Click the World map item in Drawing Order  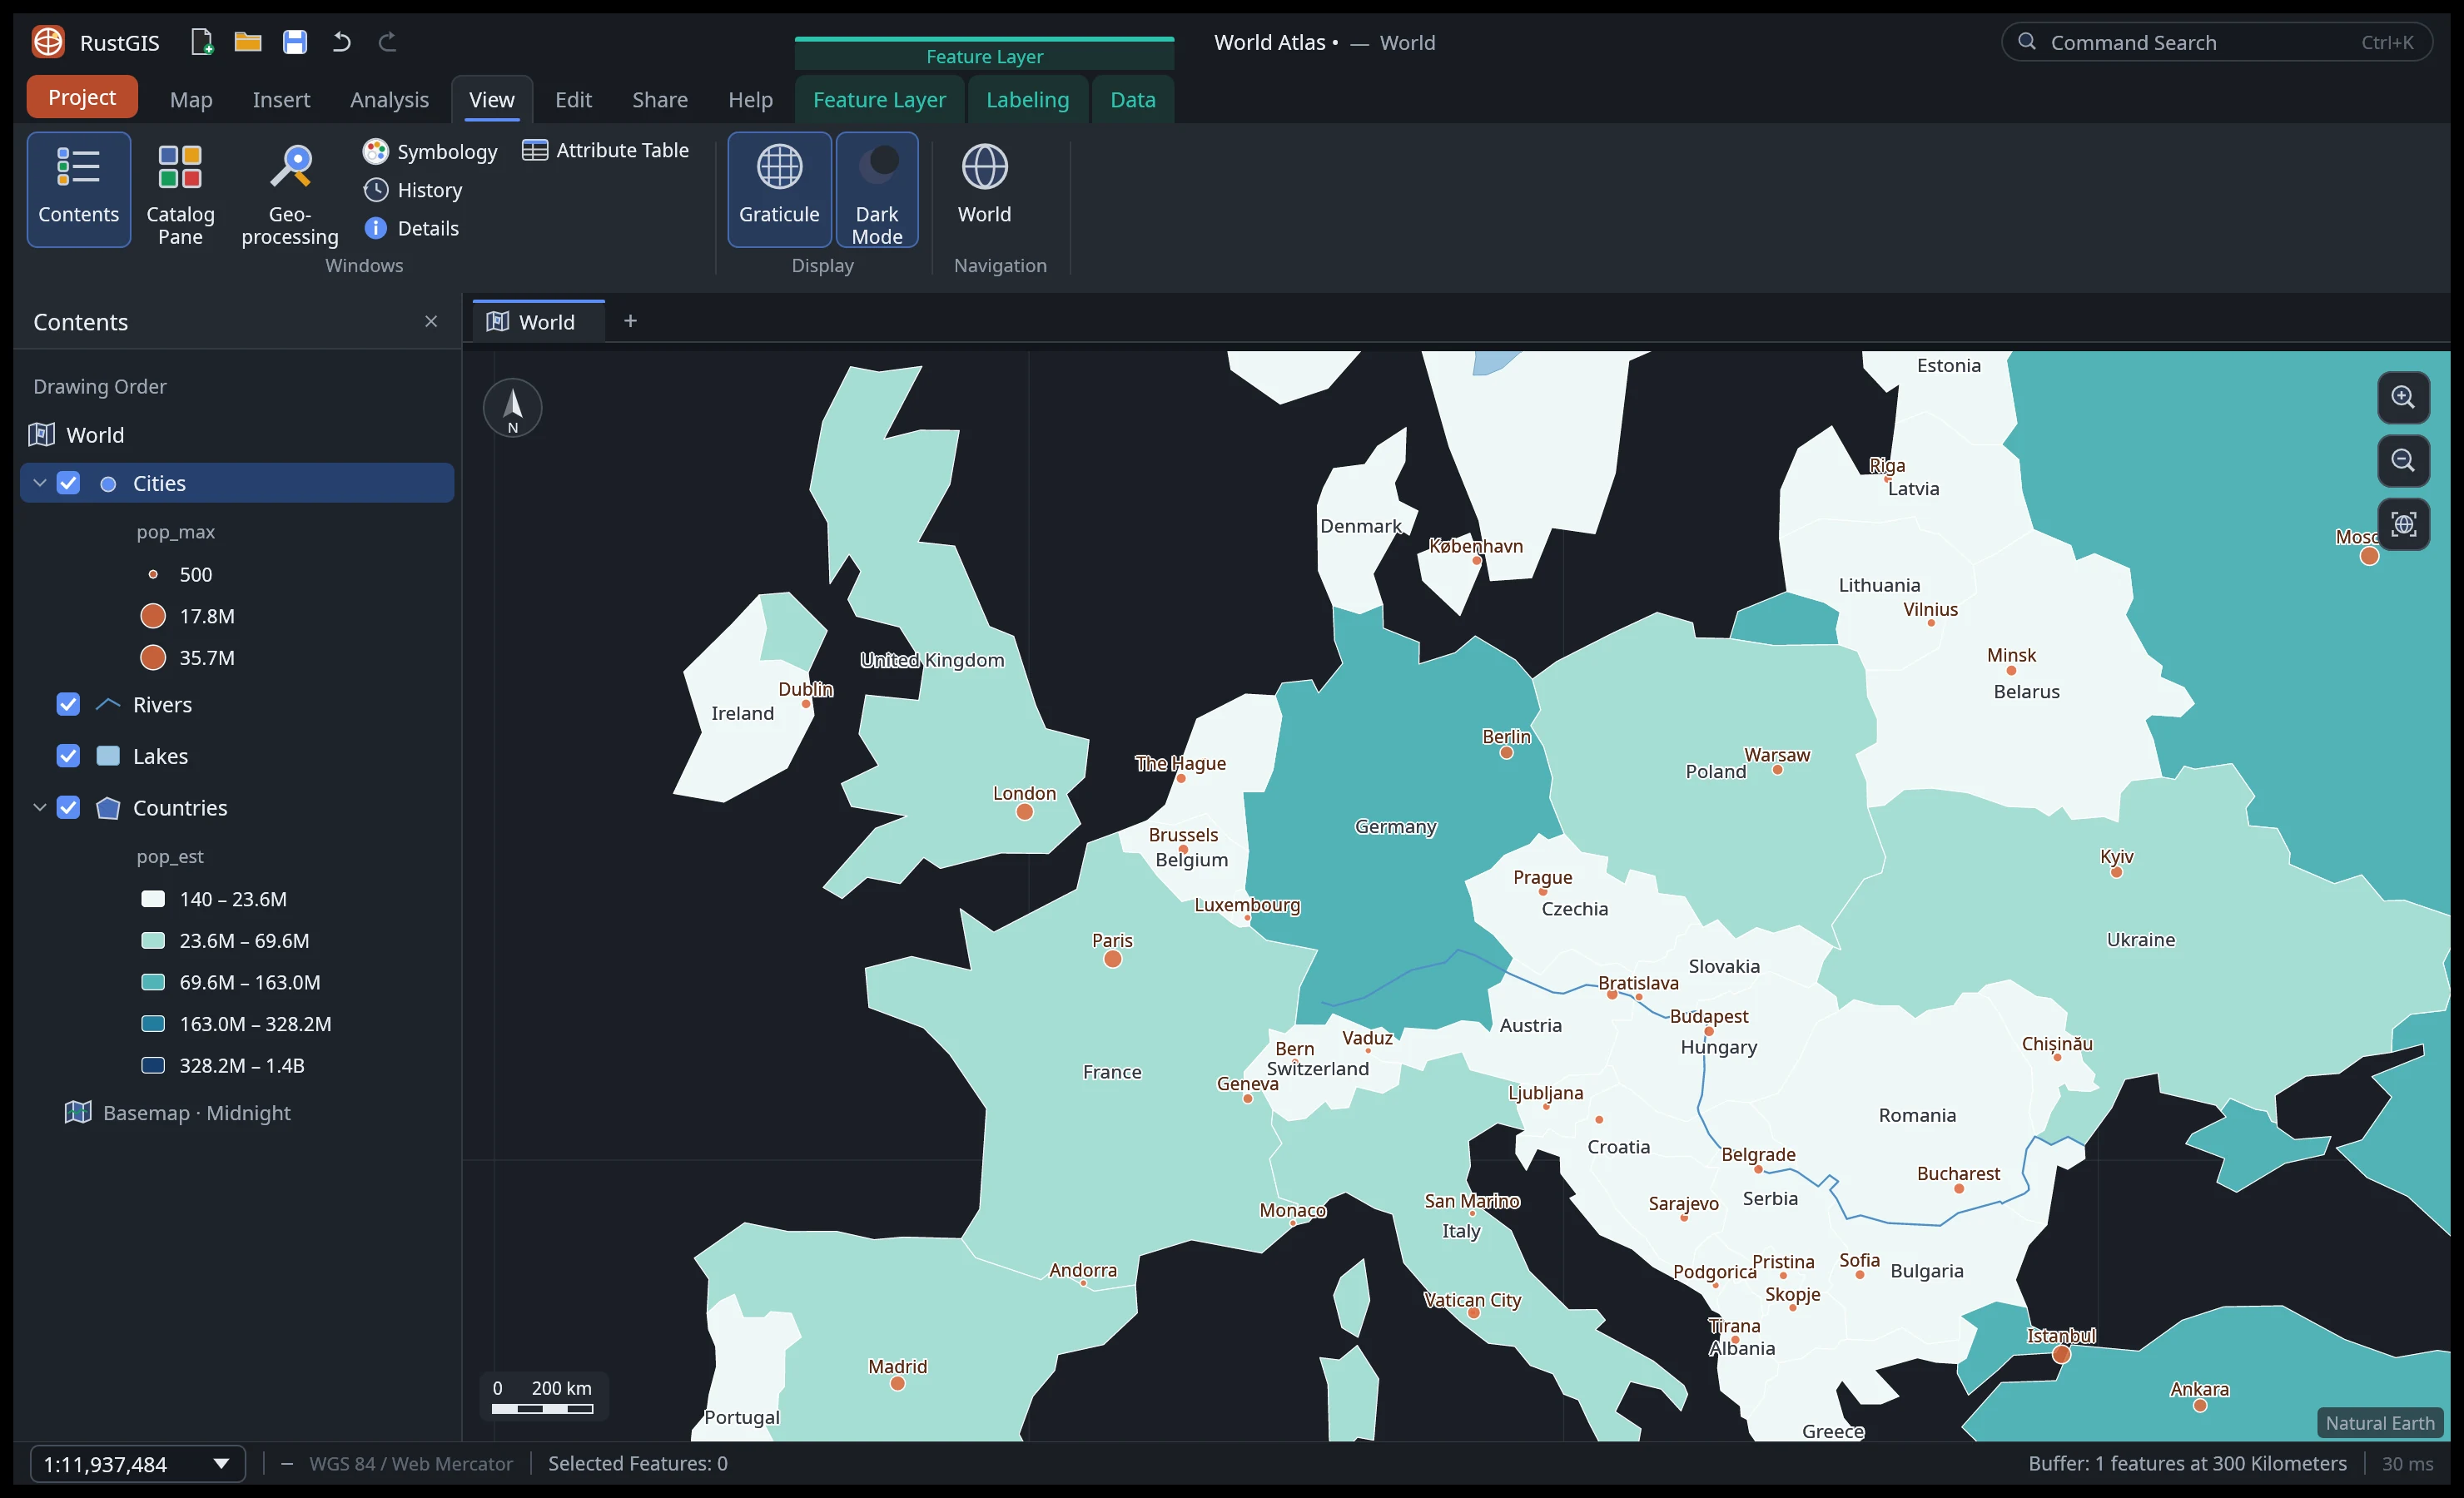(78, 434)
